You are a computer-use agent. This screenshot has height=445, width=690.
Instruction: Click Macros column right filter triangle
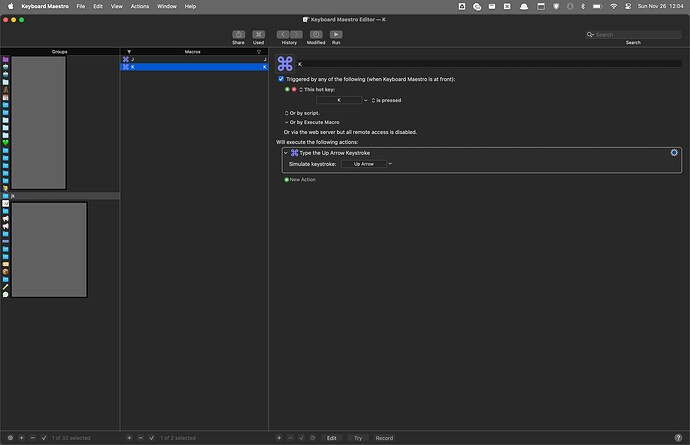click(259, 51)
